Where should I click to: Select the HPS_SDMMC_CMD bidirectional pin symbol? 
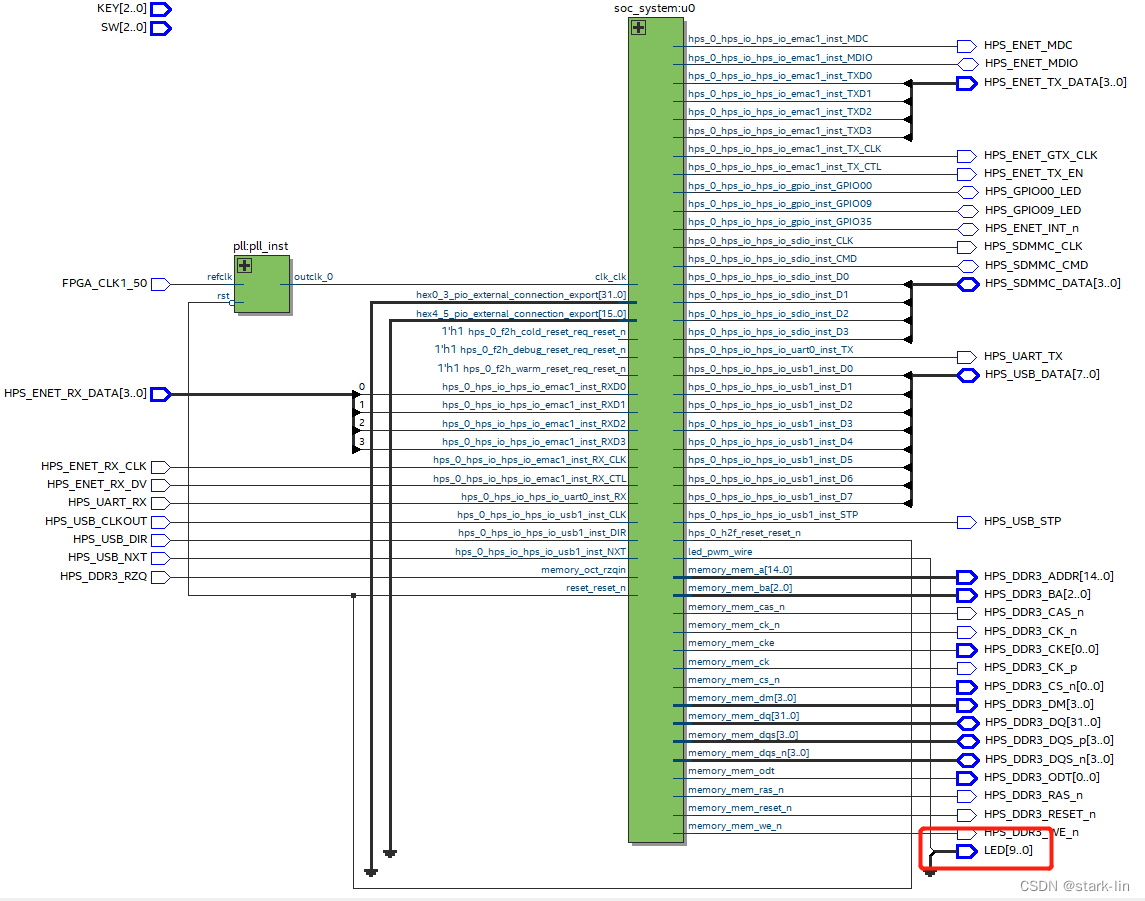pos(968,267)
